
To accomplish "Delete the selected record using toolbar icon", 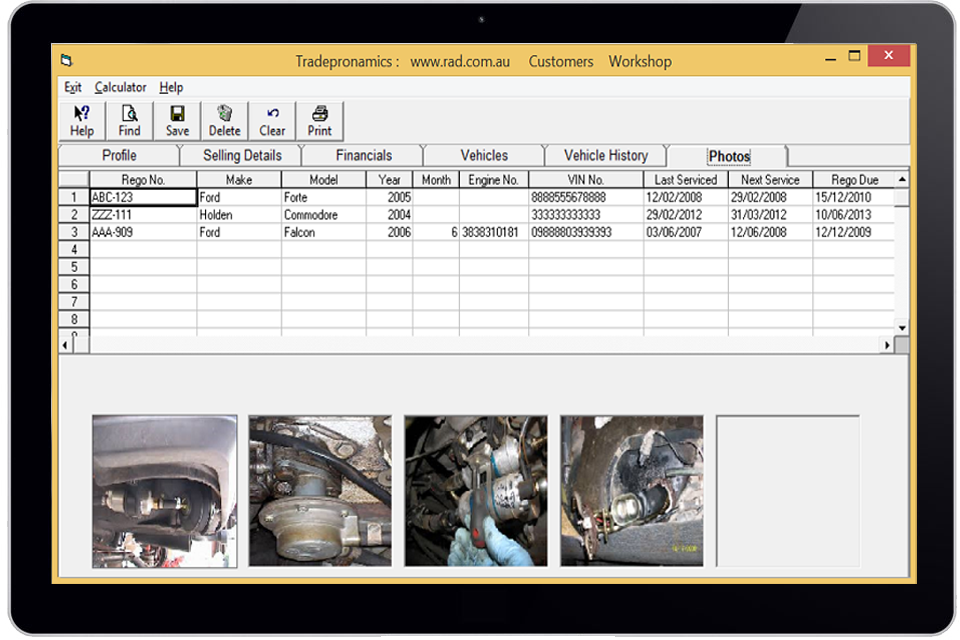I will pyautogui.click(x=224, y=120).
